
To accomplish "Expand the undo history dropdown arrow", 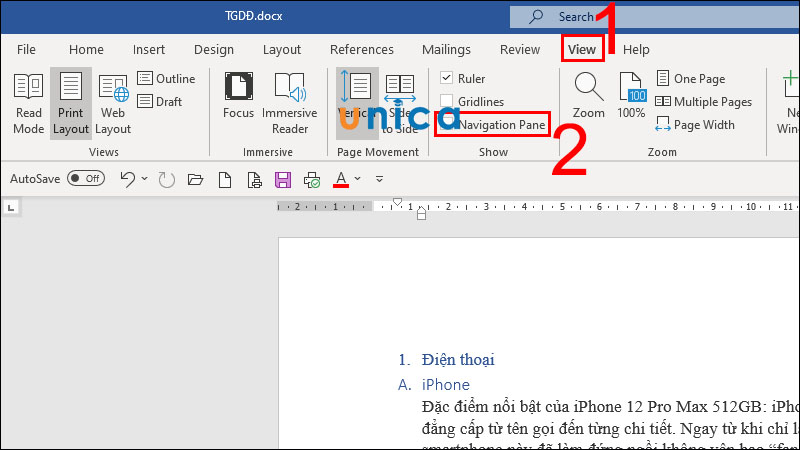I will point(145,179).
